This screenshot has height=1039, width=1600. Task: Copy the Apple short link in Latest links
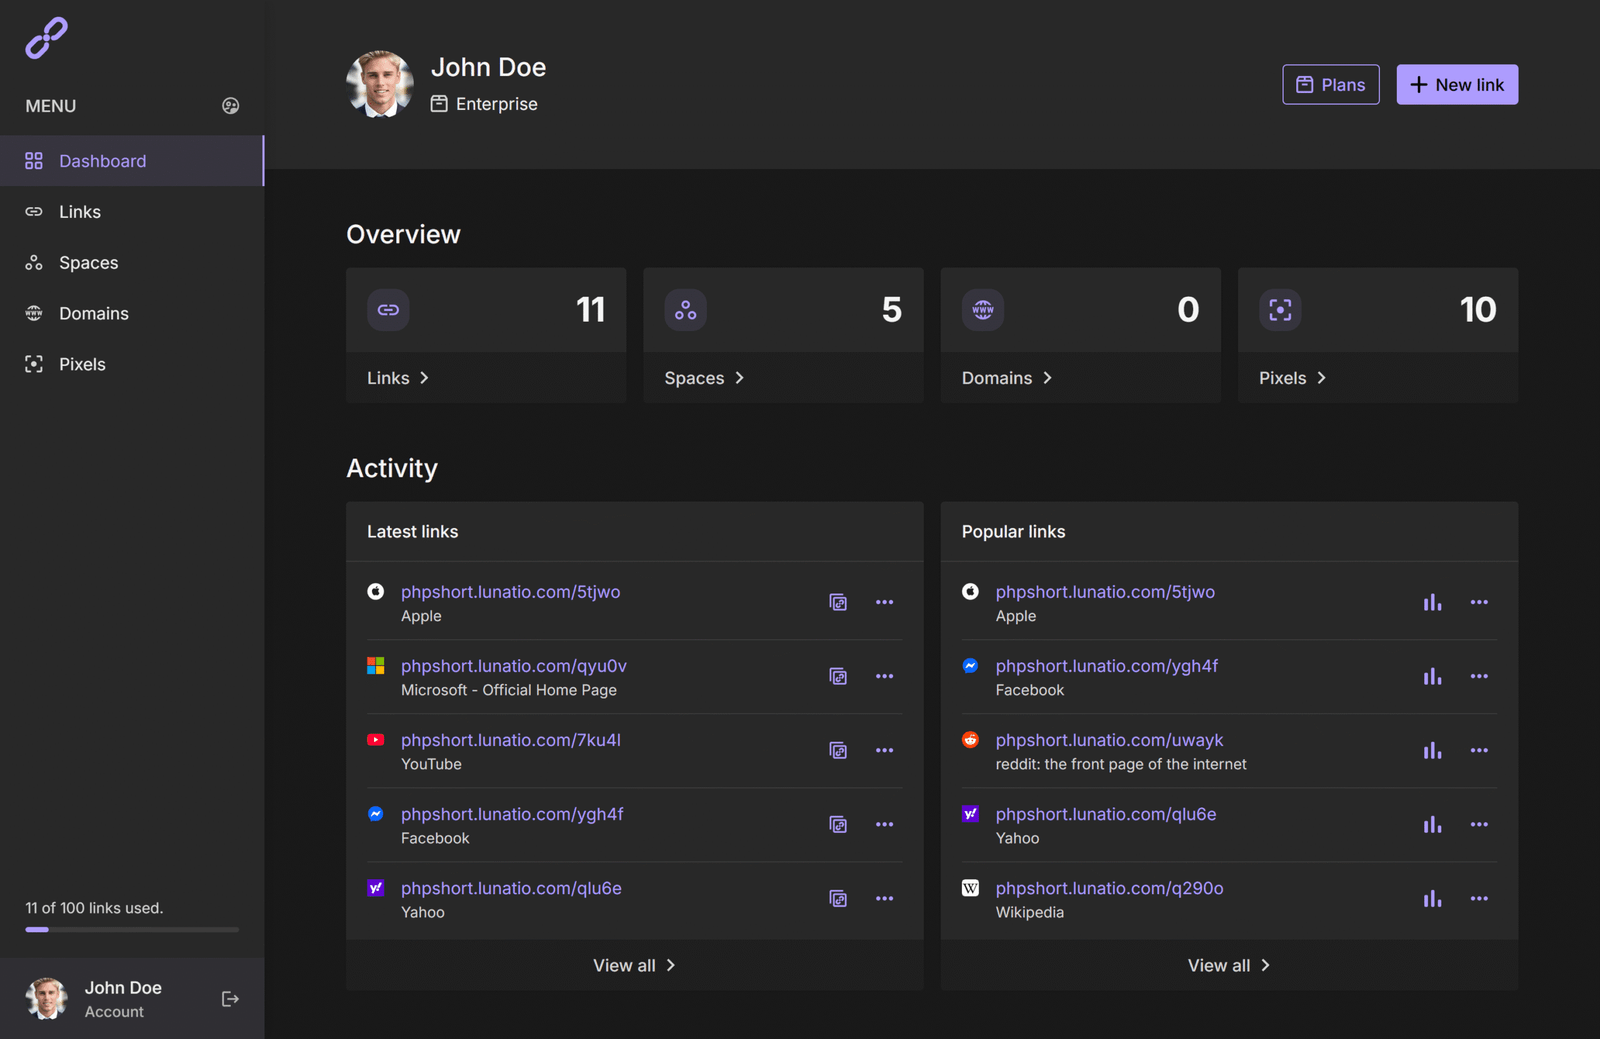[838, 602]
